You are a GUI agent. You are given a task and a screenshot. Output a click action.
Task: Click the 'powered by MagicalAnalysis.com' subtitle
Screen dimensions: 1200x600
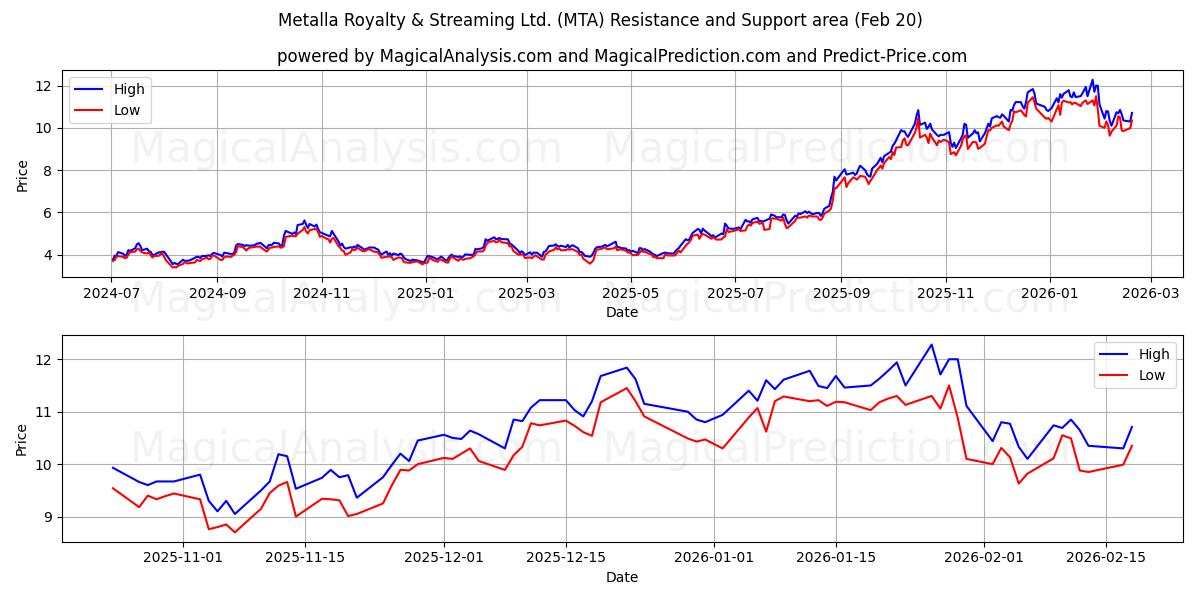pos(622,56)
